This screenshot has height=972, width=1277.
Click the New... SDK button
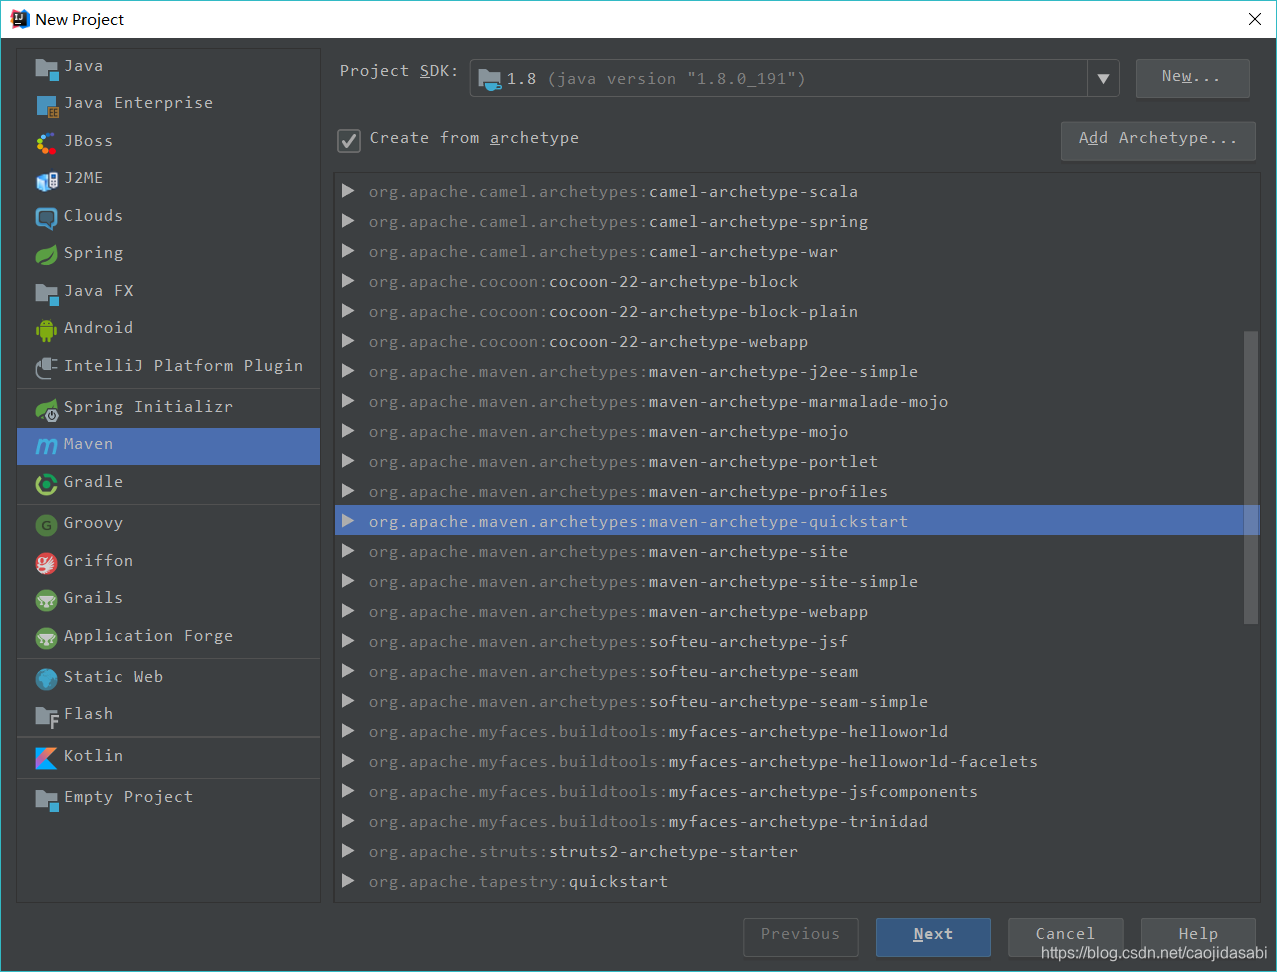pos(1192,79)
